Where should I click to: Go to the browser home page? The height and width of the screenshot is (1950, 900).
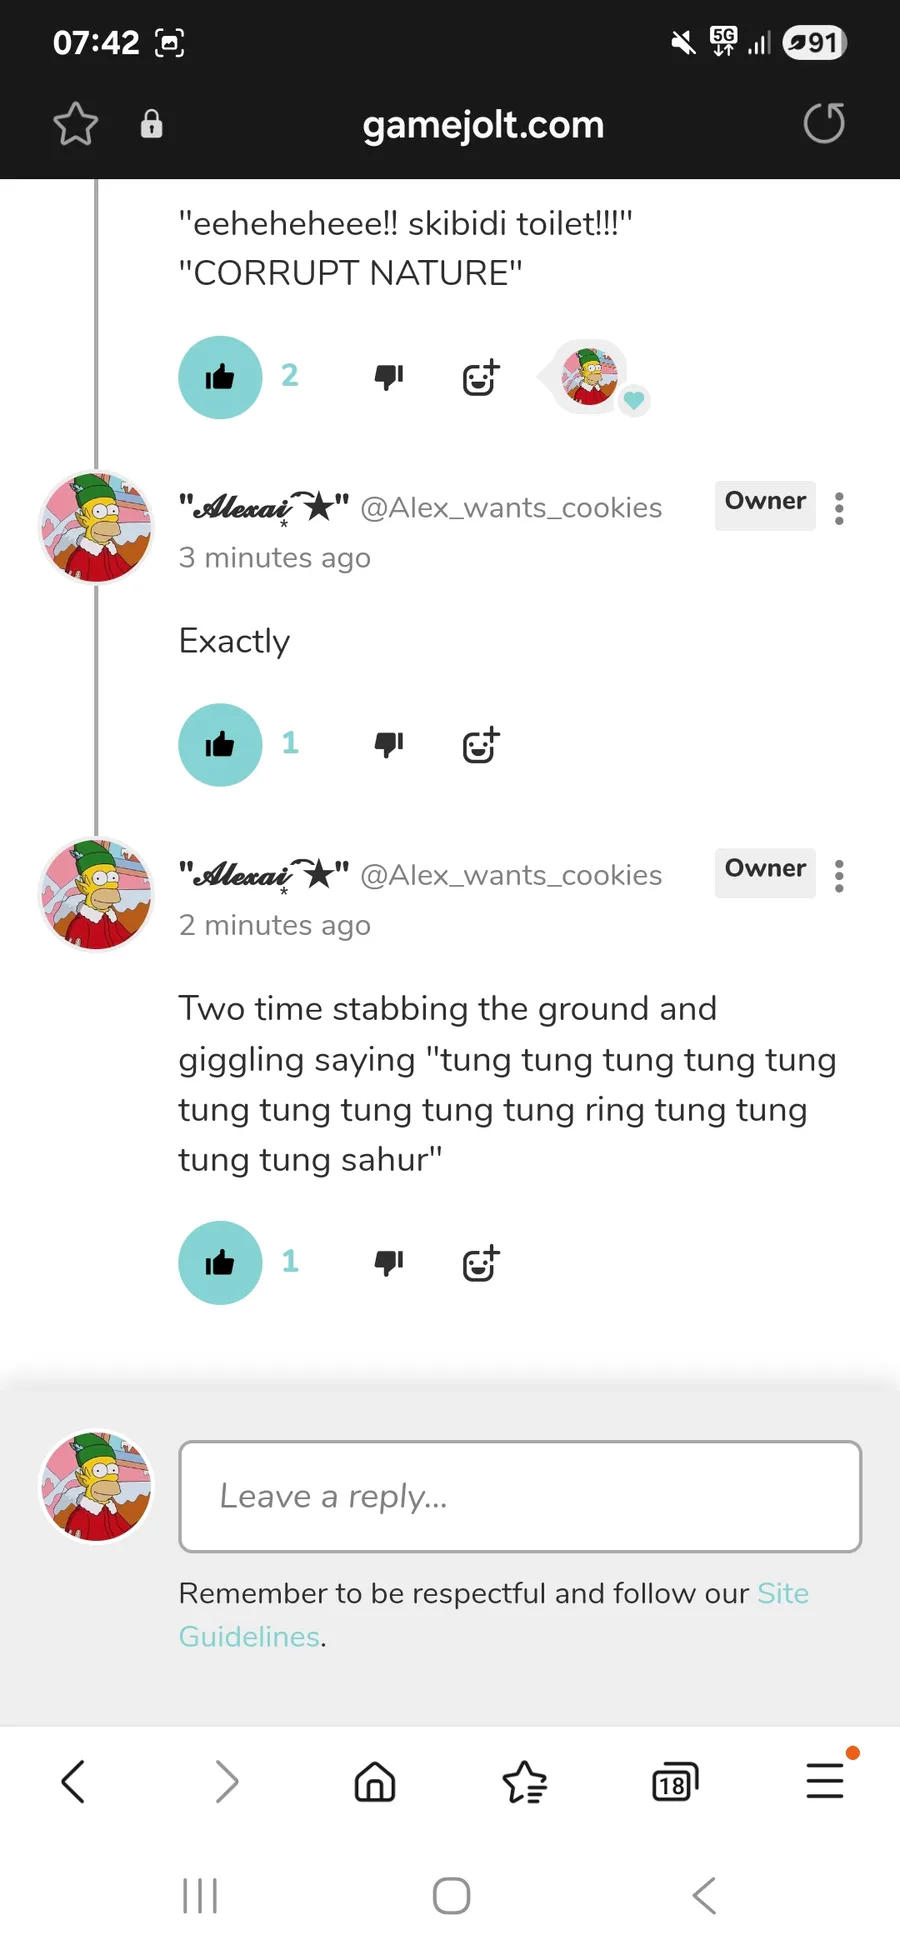pos(375,1782)
